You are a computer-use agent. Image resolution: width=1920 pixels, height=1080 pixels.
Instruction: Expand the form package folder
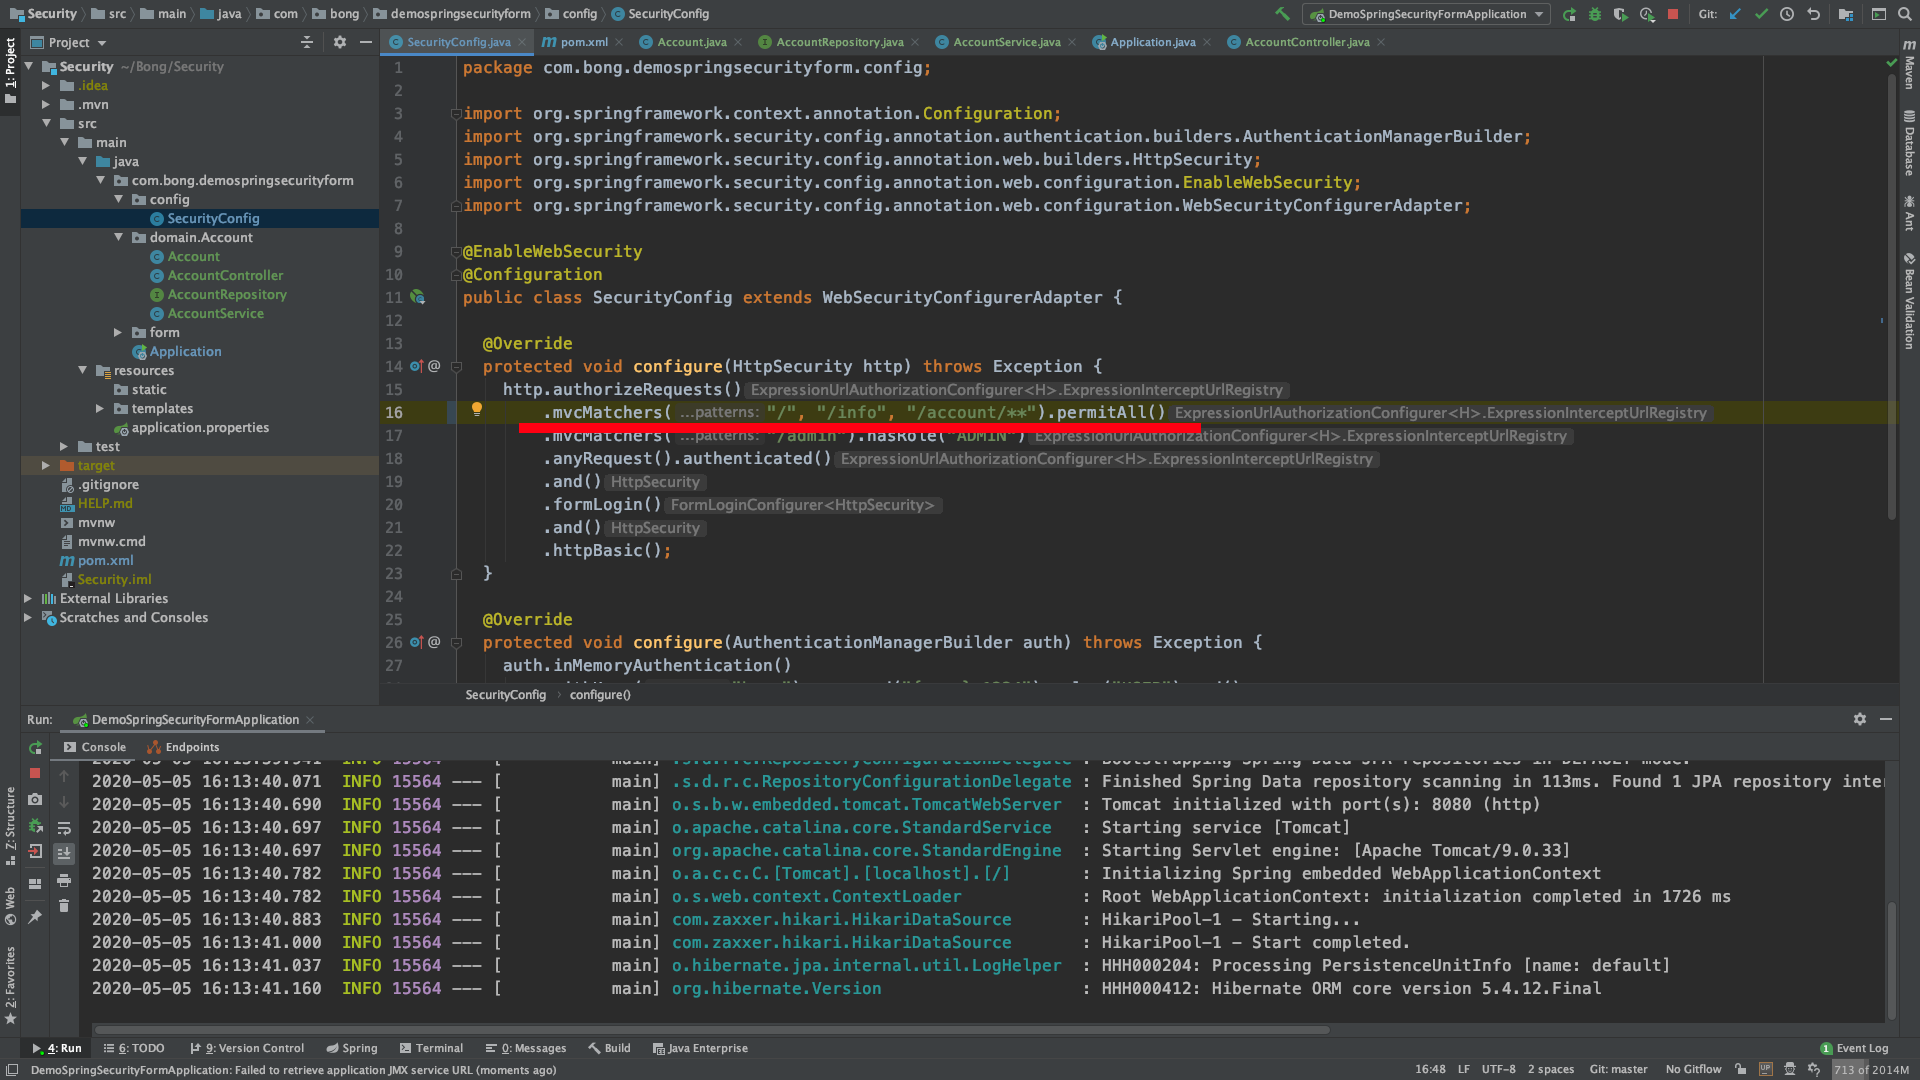coord(118,332)
